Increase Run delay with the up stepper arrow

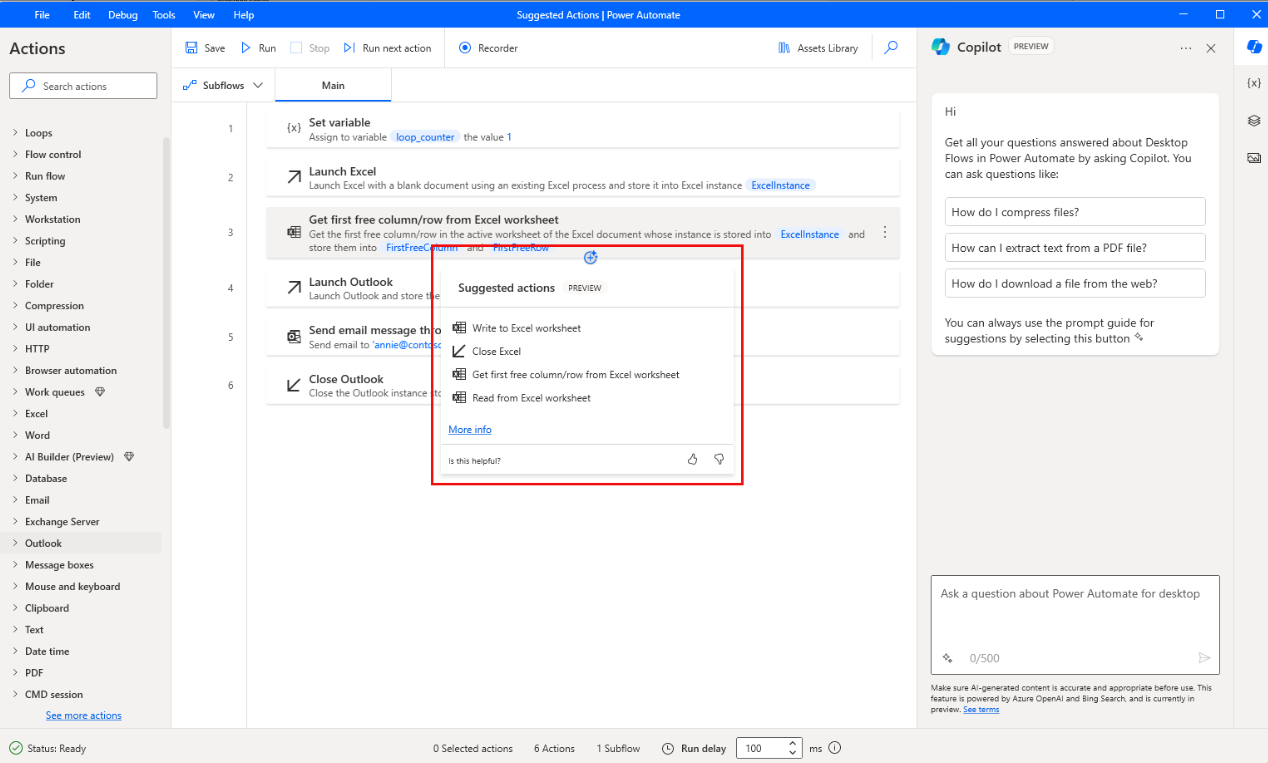pos(790,743)
